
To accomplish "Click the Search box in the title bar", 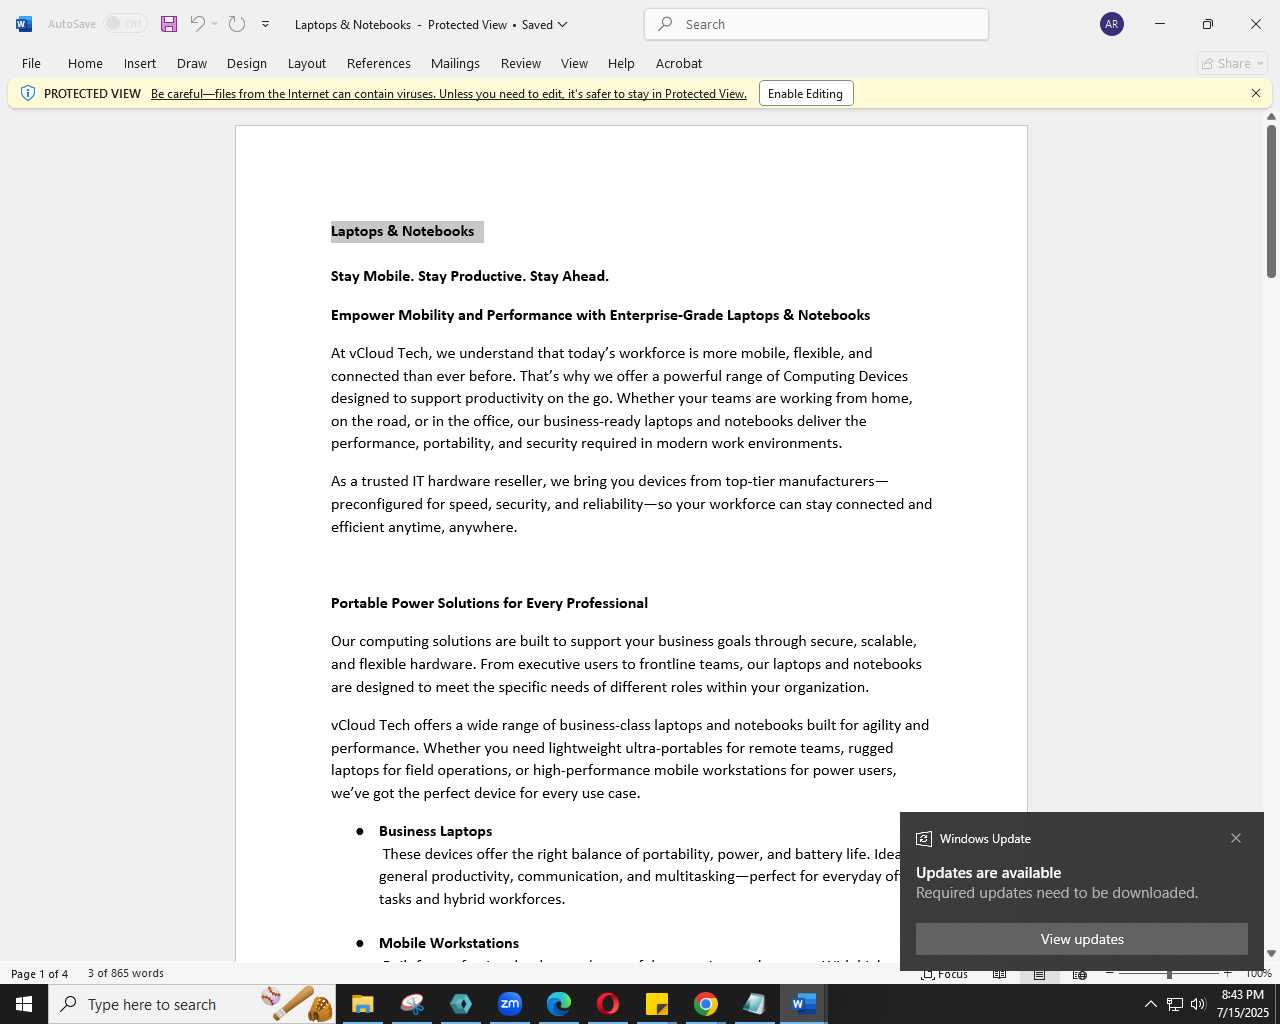I will pyautogui.click(x=817, y=24).
